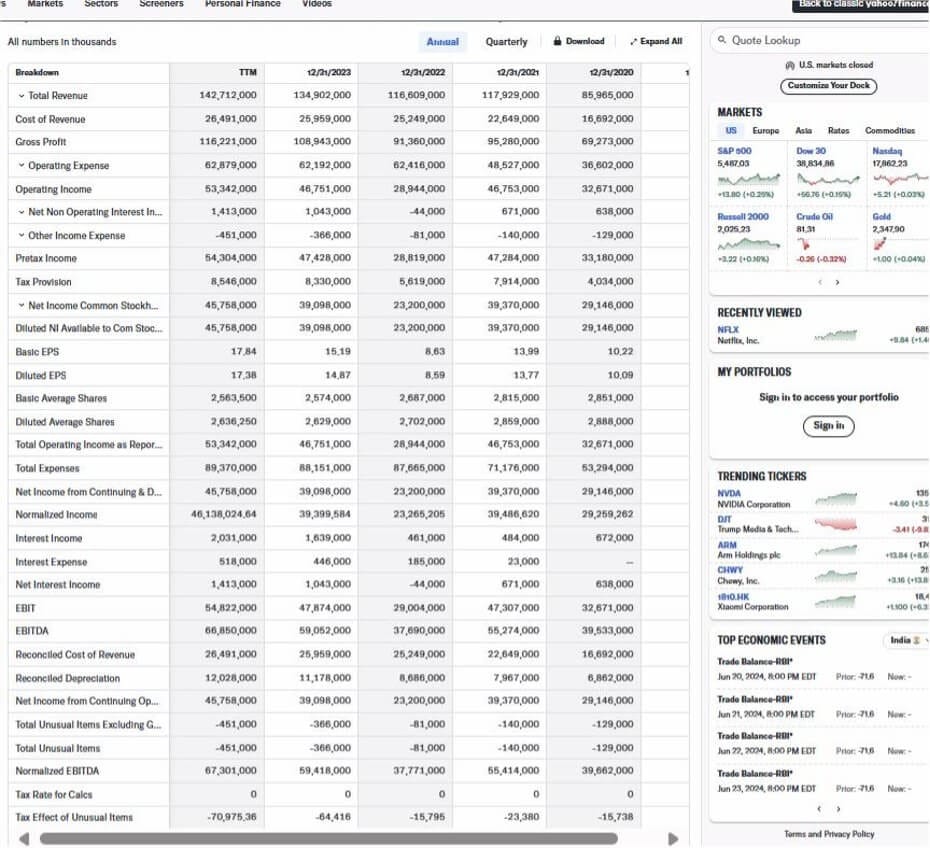930x848 pixels.
Task: Click the S&P 500 sparkline chart
Action: pos(748,178)
